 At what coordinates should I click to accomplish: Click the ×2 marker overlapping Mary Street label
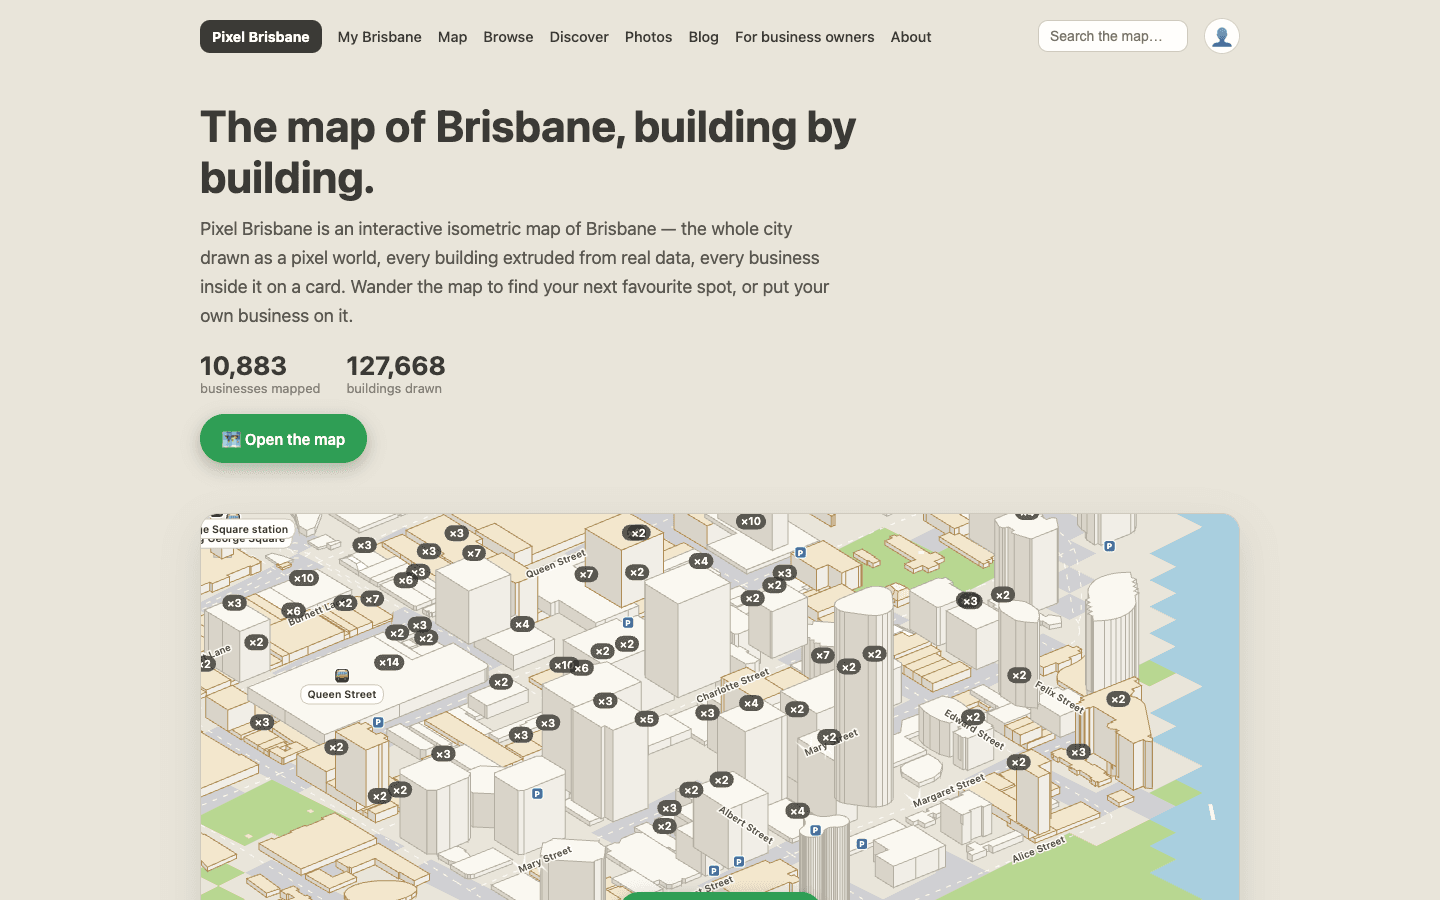(828, 737)
